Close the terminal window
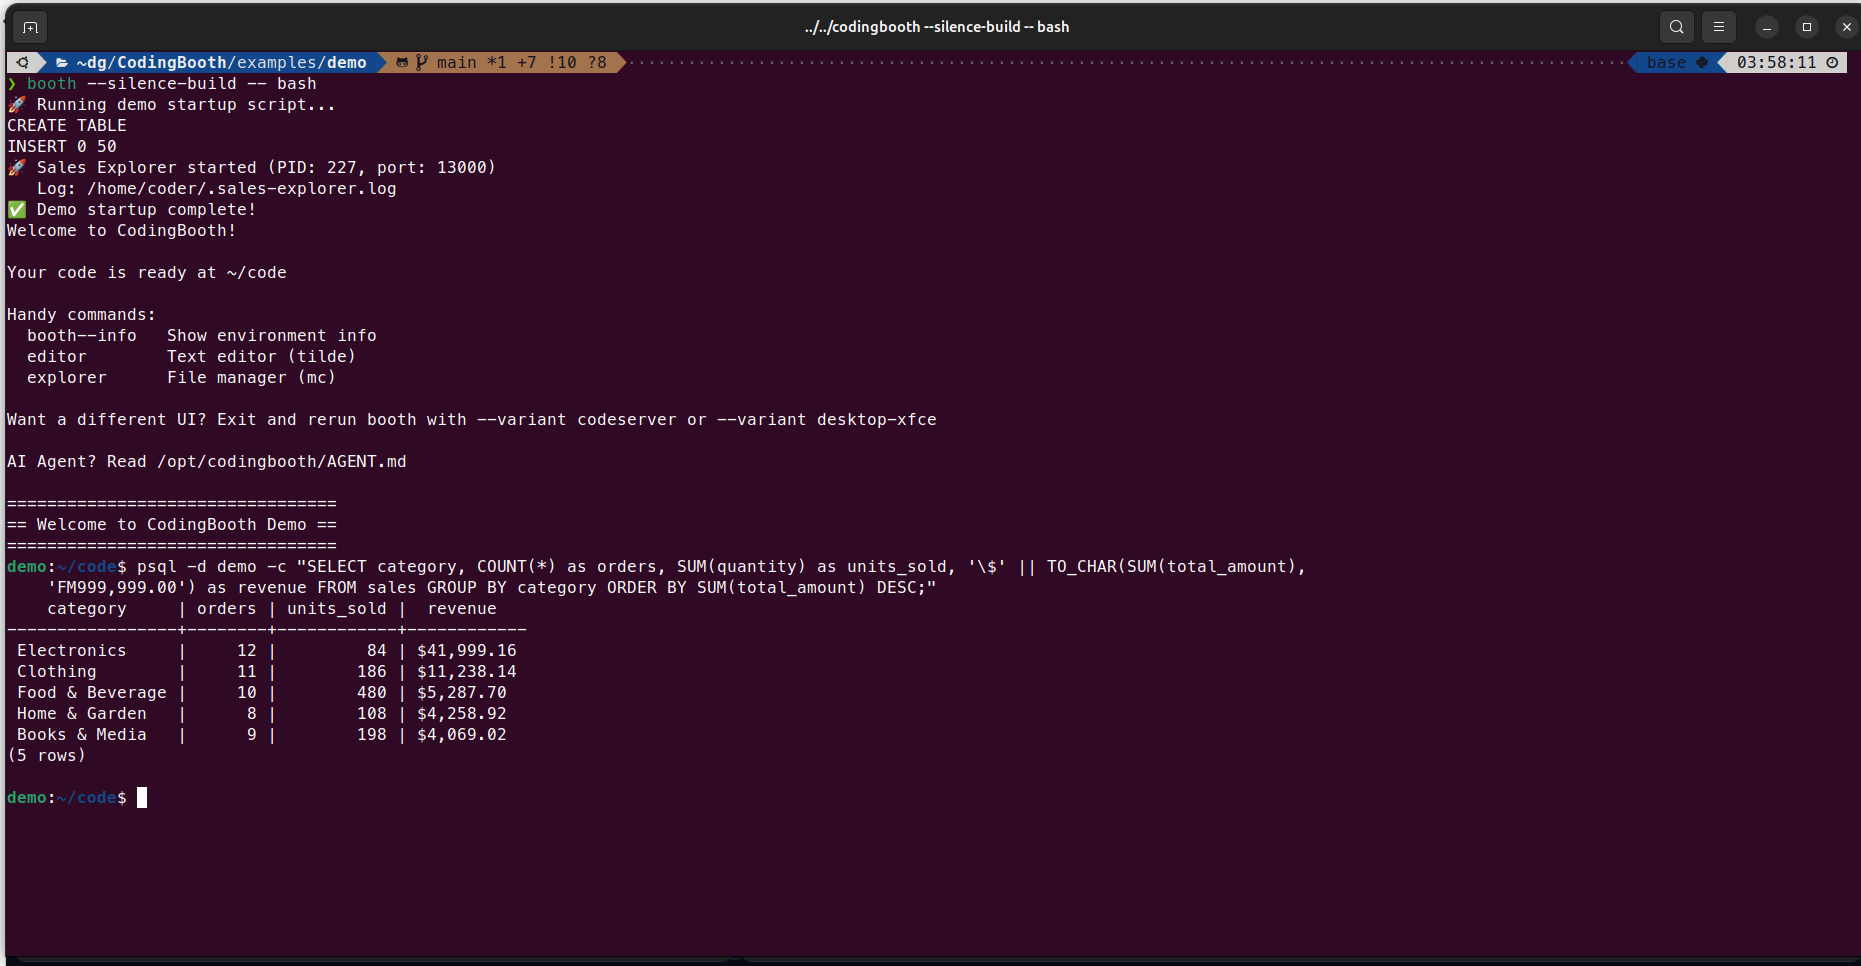1861x966 pixels. [x=1847, y=27]
